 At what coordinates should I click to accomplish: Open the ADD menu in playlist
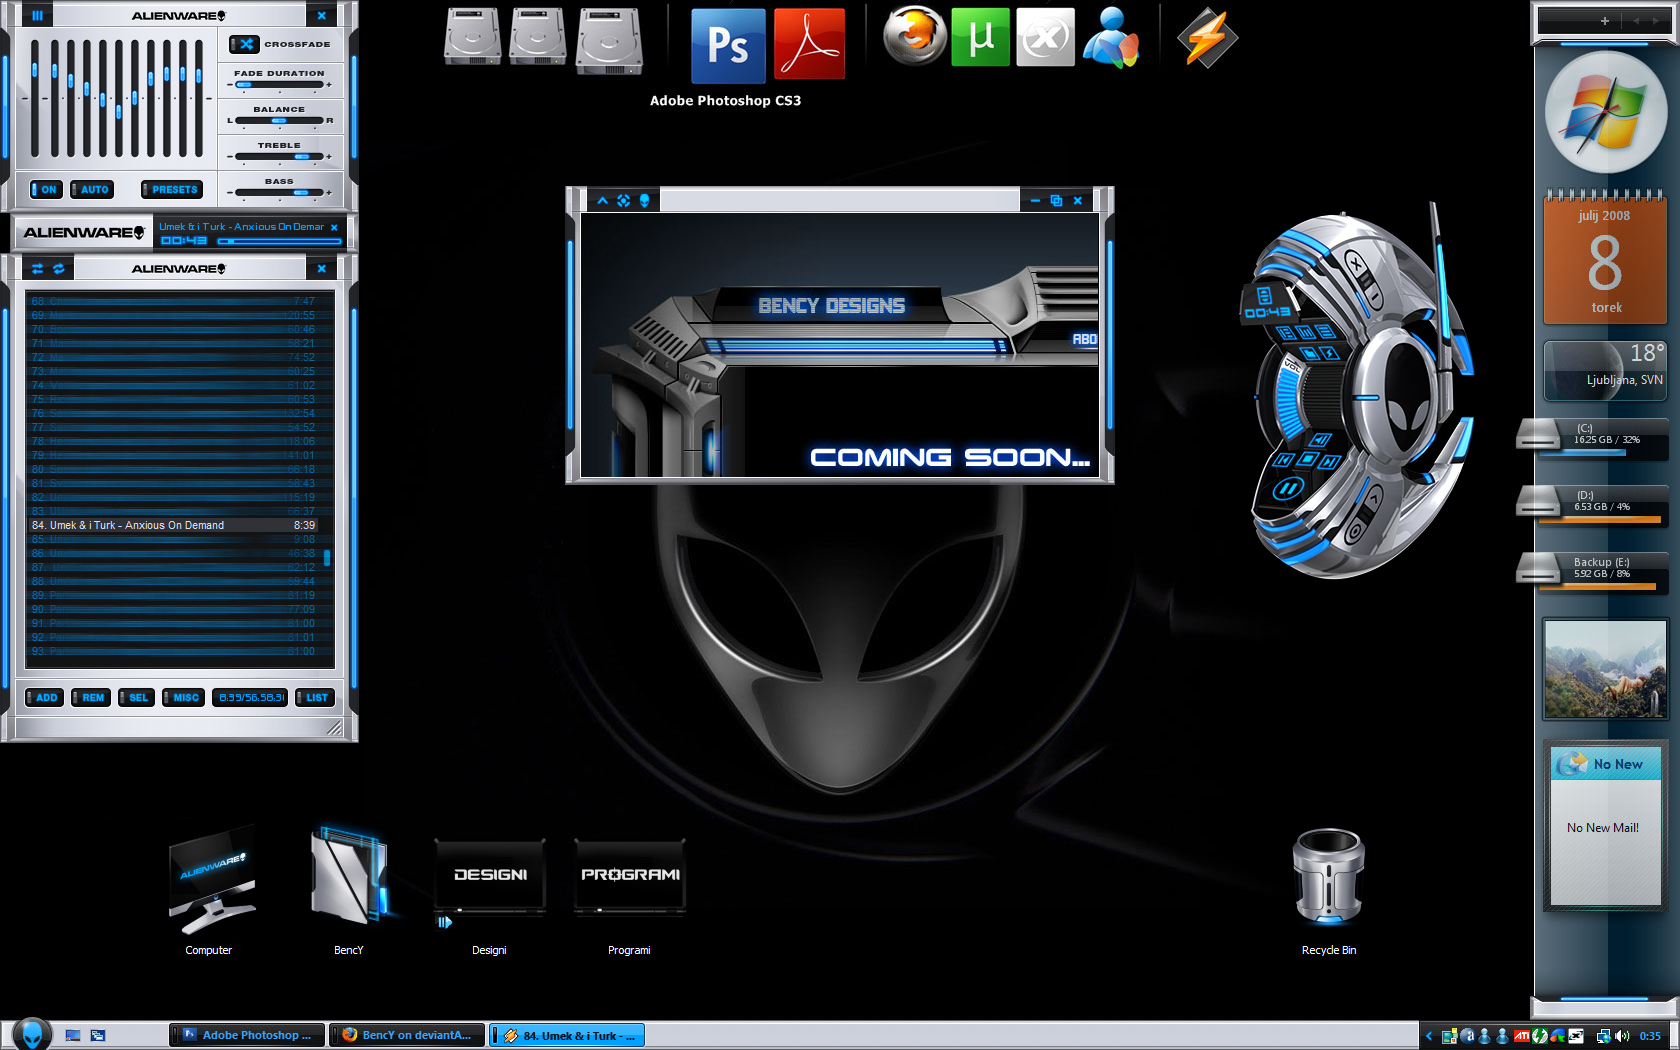(x=44, y=698)
